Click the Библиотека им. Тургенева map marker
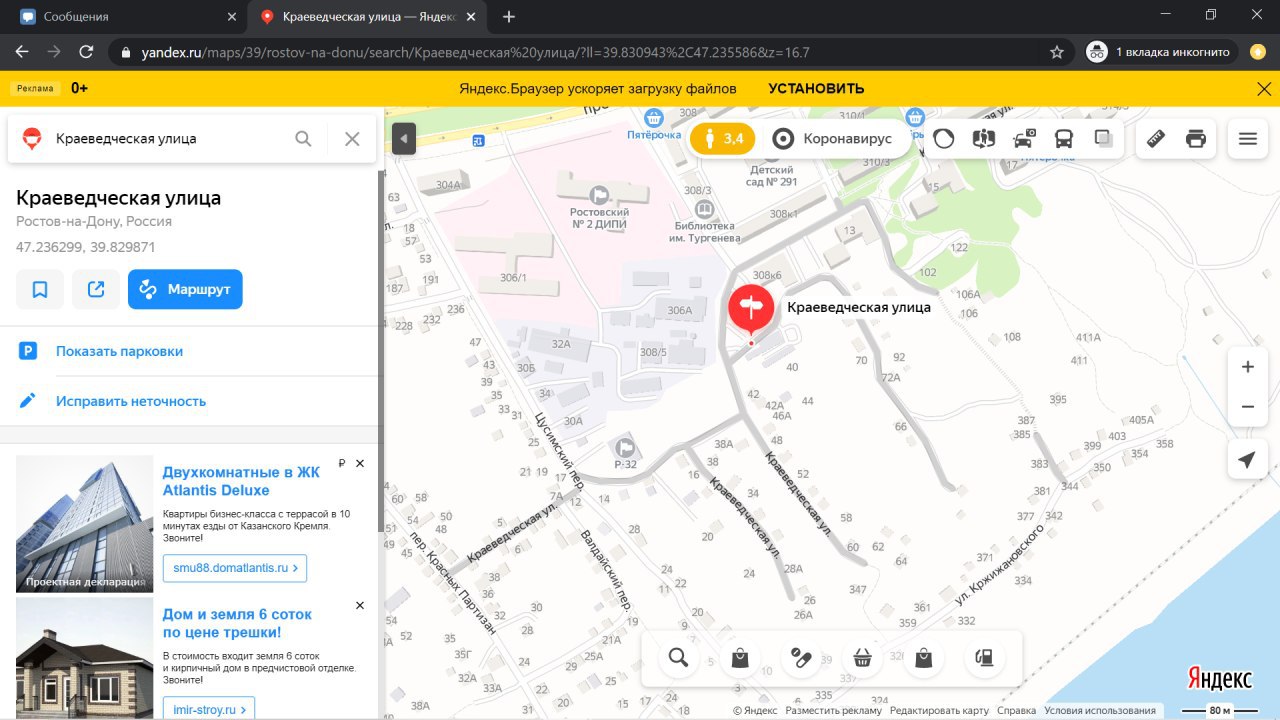1280x720 pixels. (704, 210)
